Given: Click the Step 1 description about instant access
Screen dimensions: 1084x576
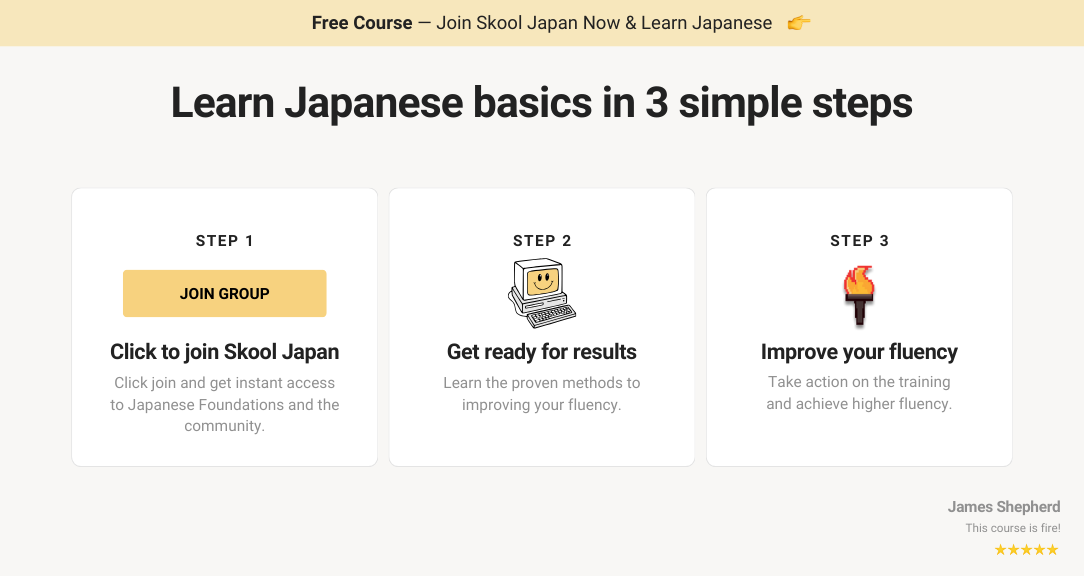Looking at the screenshot, I should click(x=225, y=405).
